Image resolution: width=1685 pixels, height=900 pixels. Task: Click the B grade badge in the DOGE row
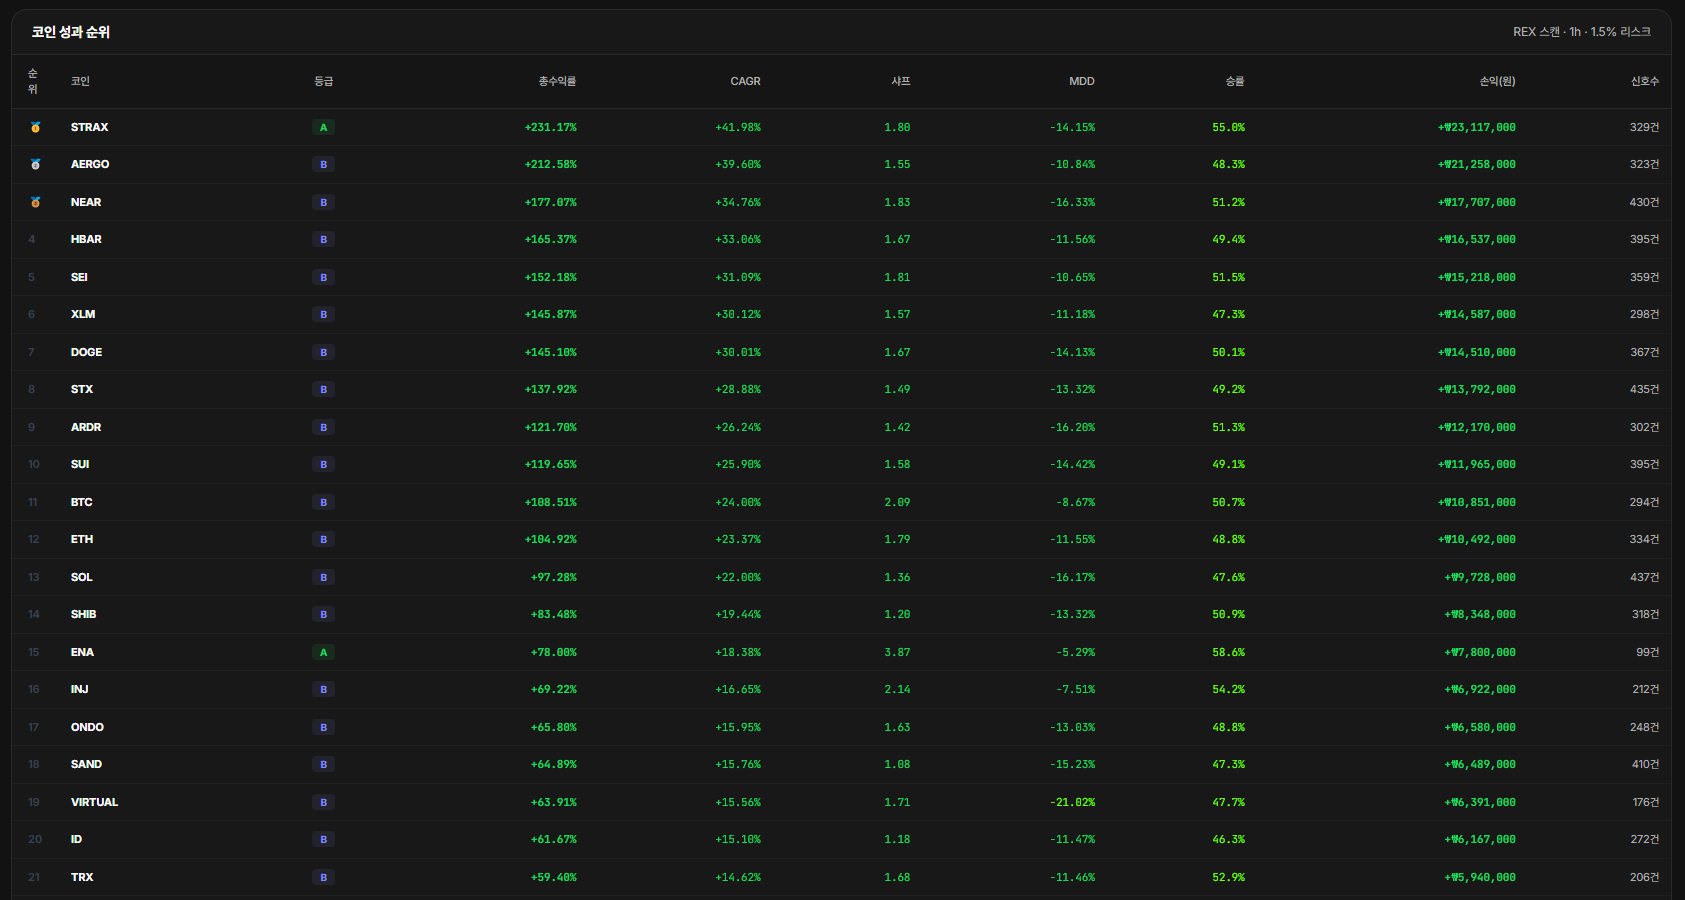[323, 352]
